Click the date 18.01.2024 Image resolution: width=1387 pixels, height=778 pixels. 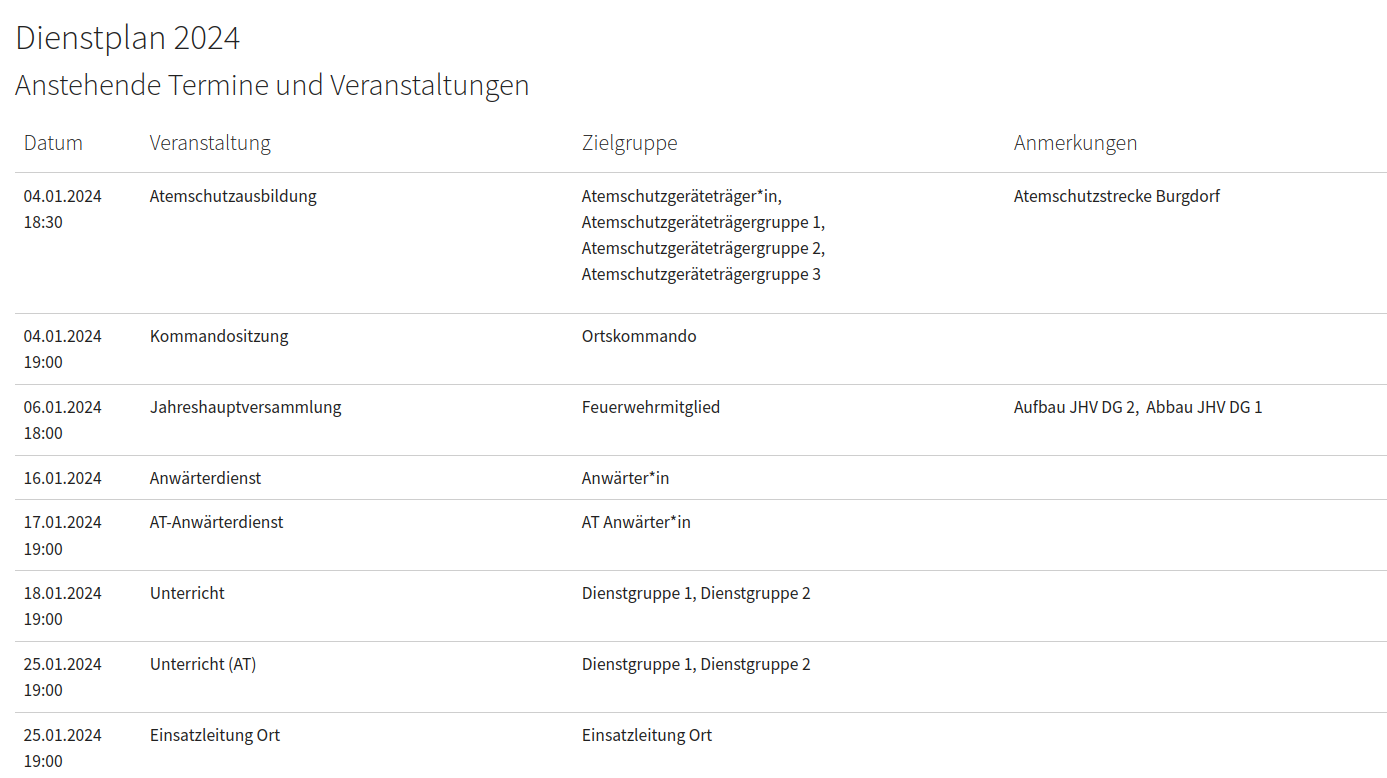coord(63,593)
